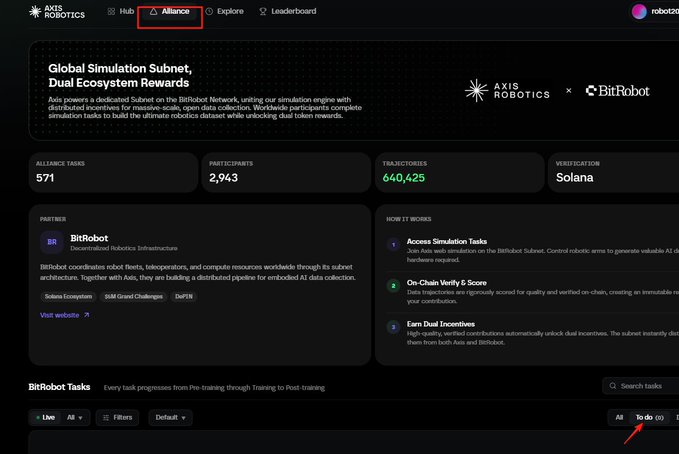Click the On-Chain Verify & Score heading
The image size is (679, 454).
(446, 282)
